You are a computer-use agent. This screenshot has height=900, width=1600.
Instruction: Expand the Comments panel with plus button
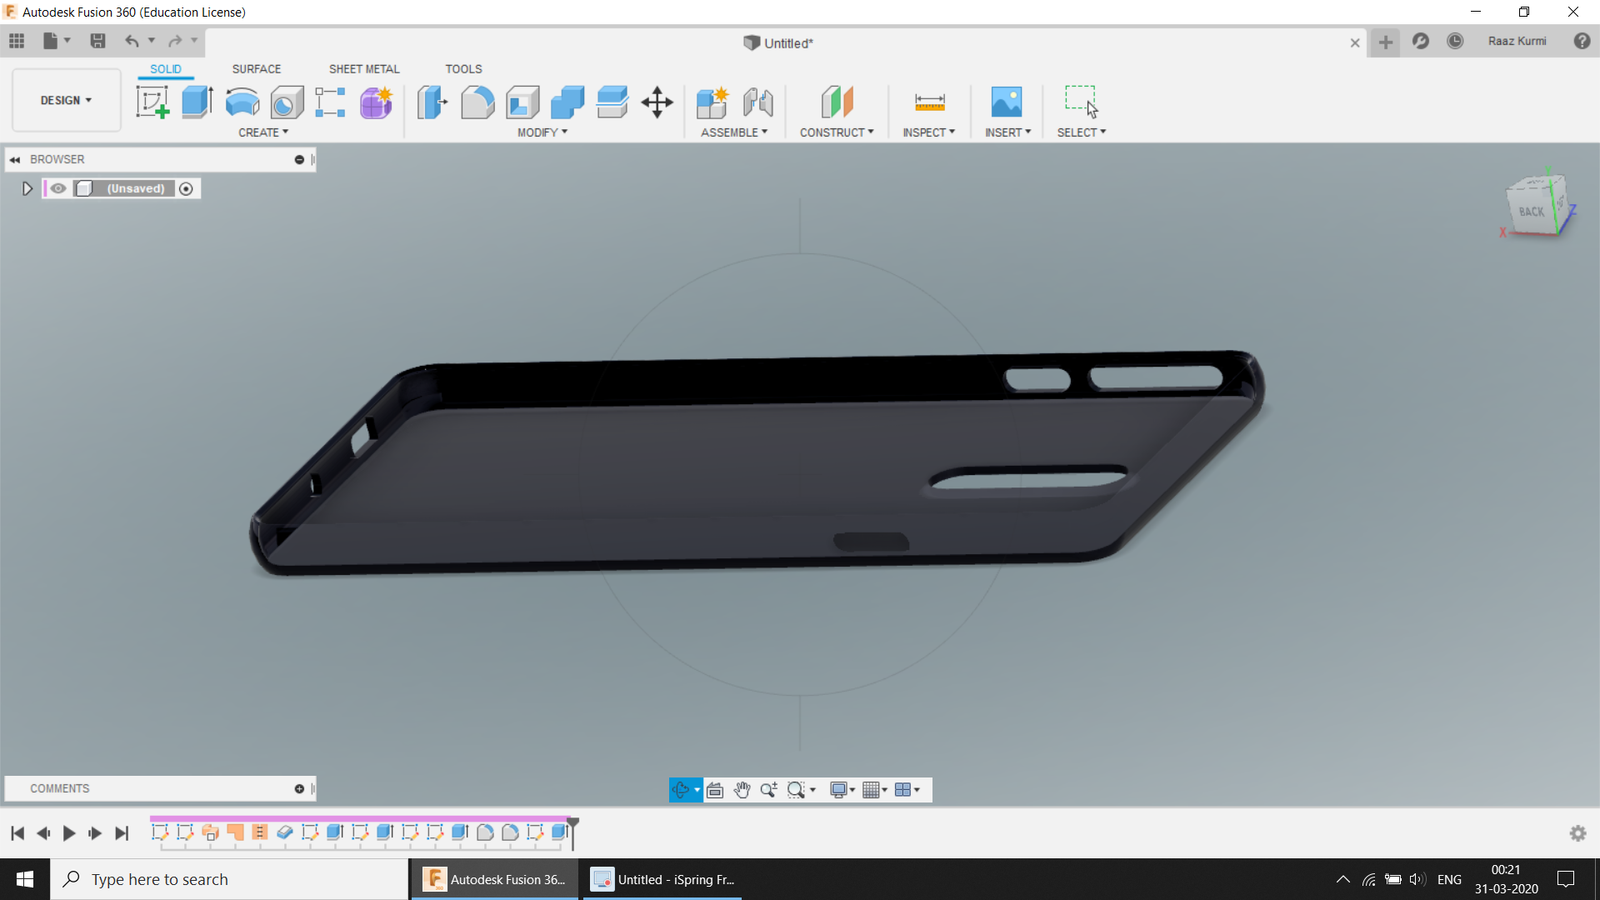click(x=299, y=789)
